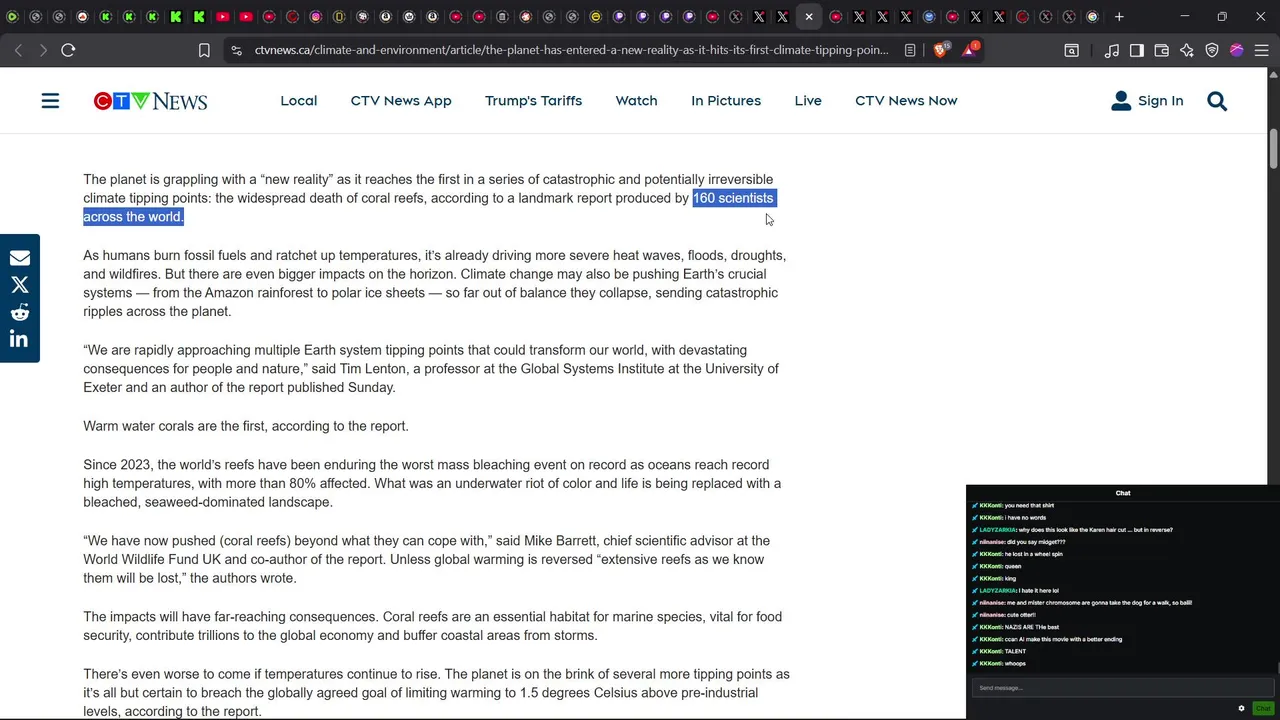Image resolution: width=1280 pixels, height=720 pixels.
Task: Open reader mode for this article
Action: (x=910, y=50)
